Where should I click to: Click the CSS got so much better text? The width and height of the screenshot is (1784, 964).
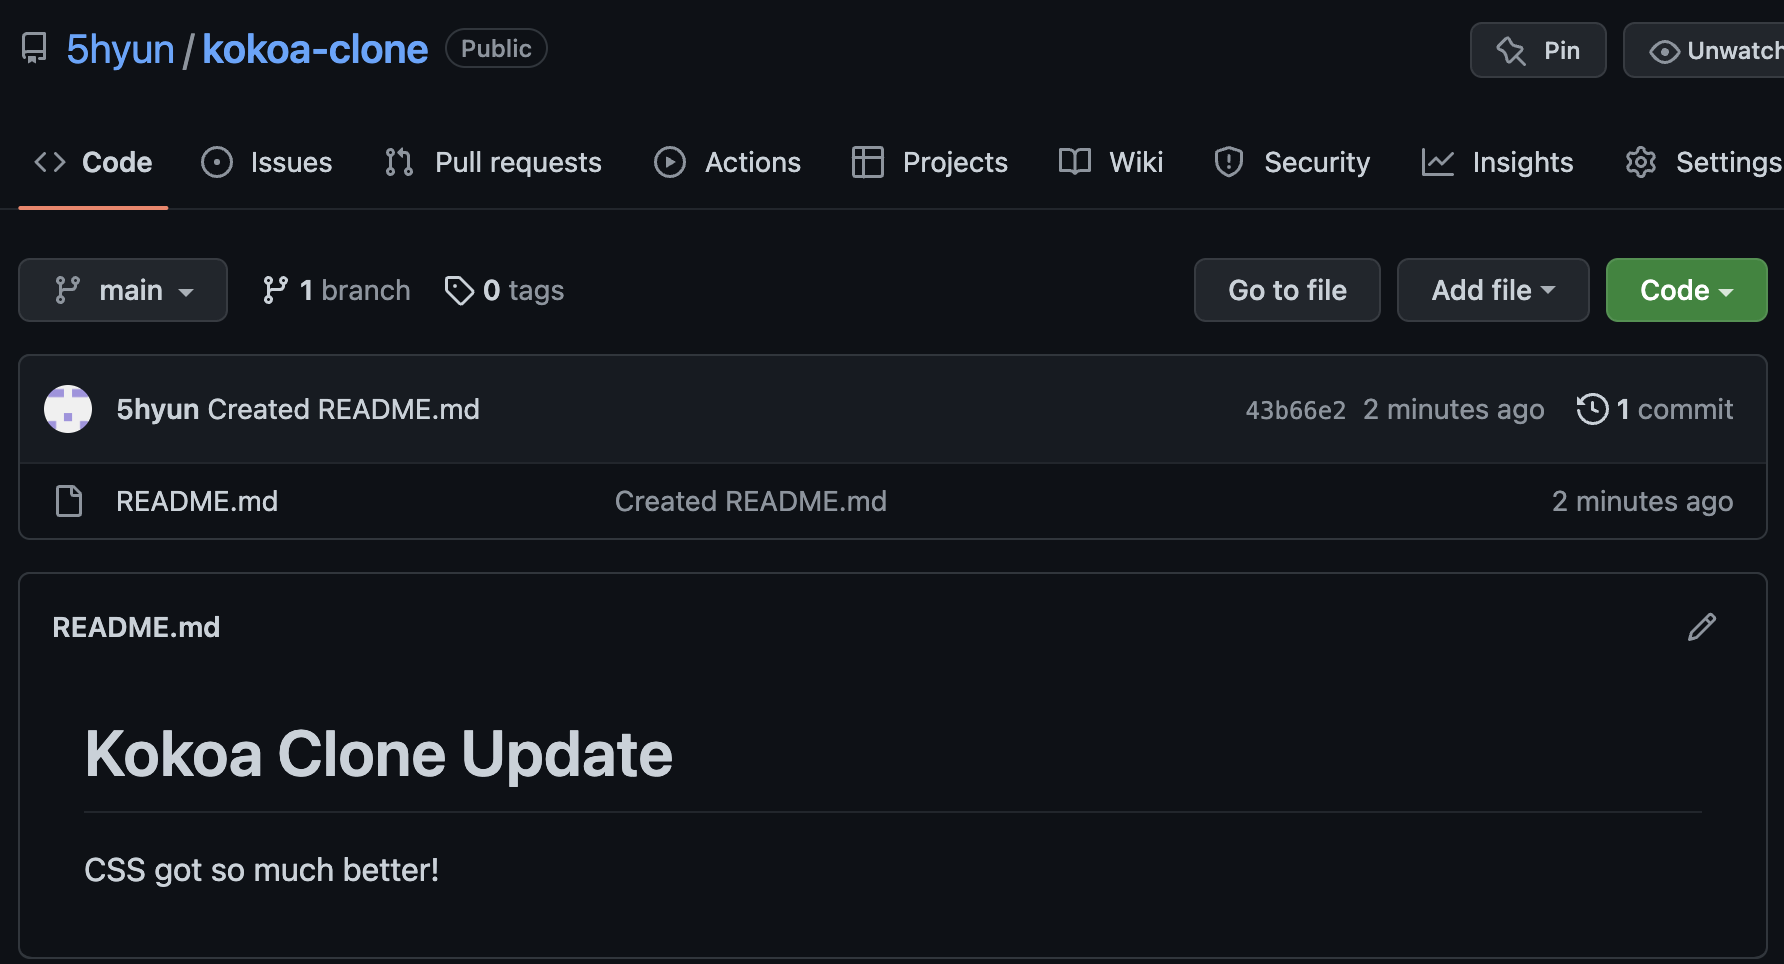pos(261,870)
